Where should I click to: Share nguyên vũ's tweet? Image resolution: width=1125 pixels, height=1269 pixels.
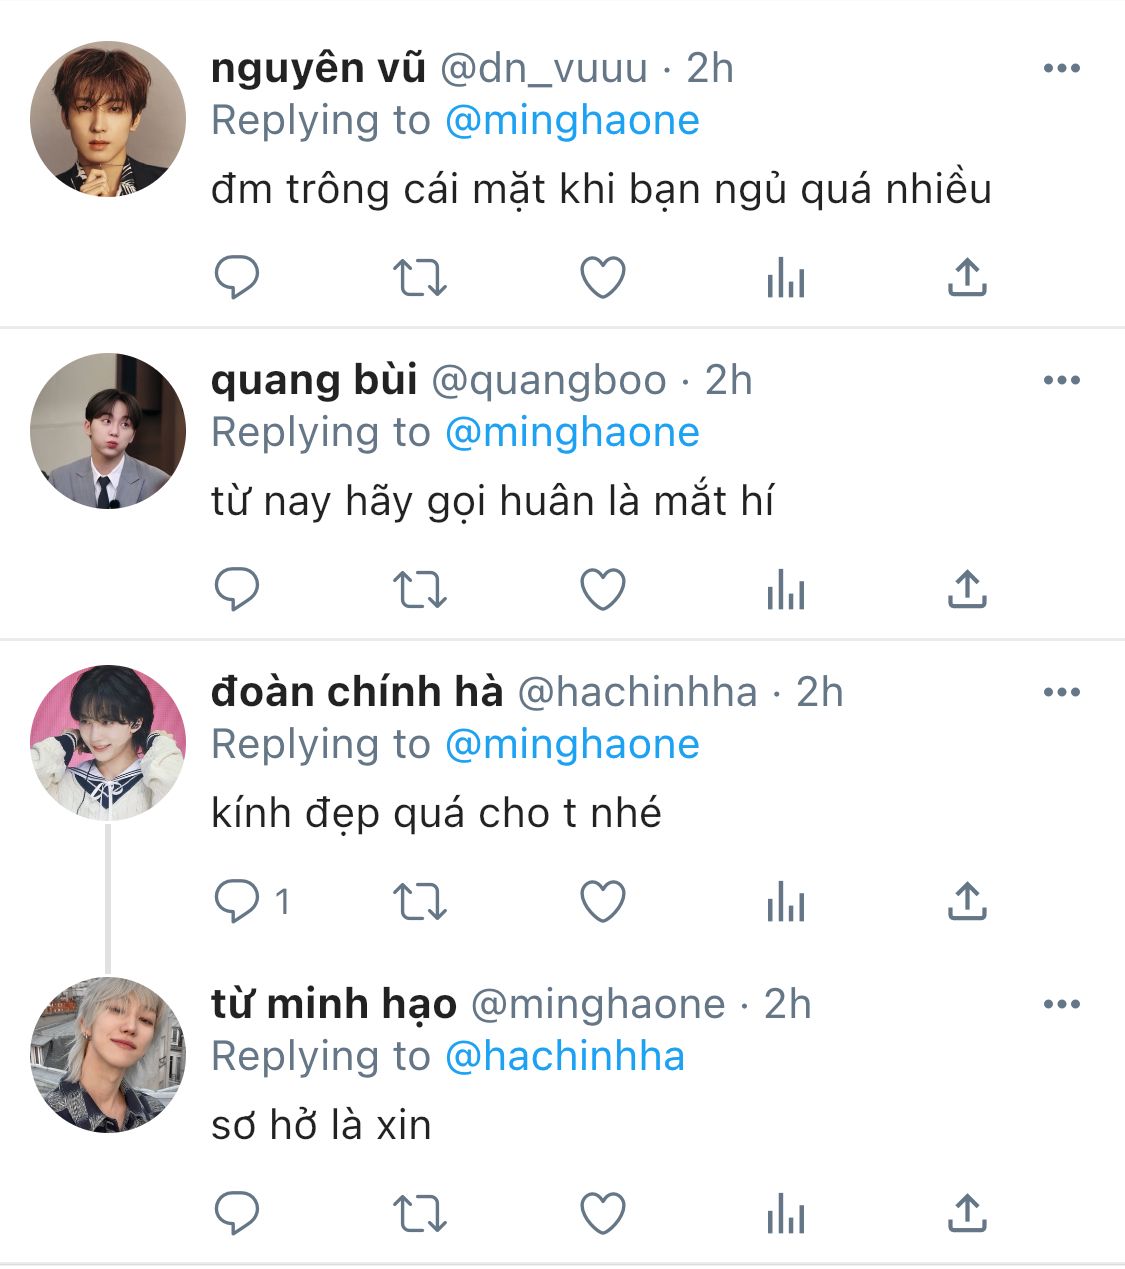[x=966, y=278]
